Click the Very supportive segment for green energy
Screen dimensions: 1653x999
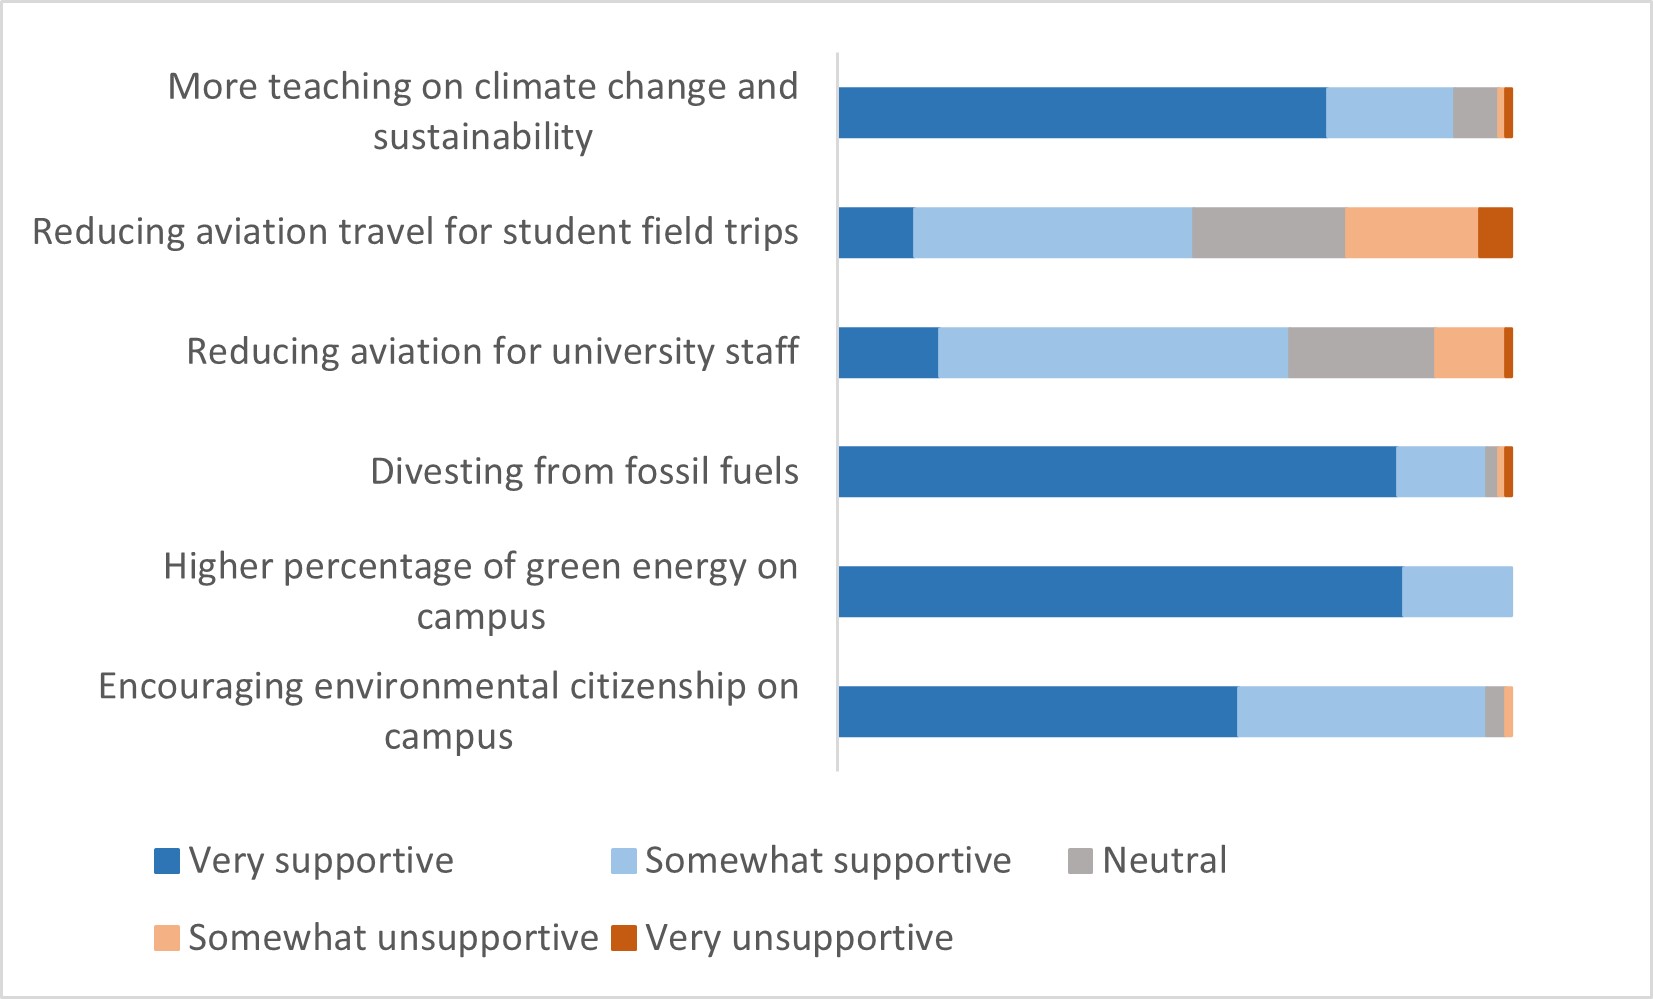coord(1120,592)
